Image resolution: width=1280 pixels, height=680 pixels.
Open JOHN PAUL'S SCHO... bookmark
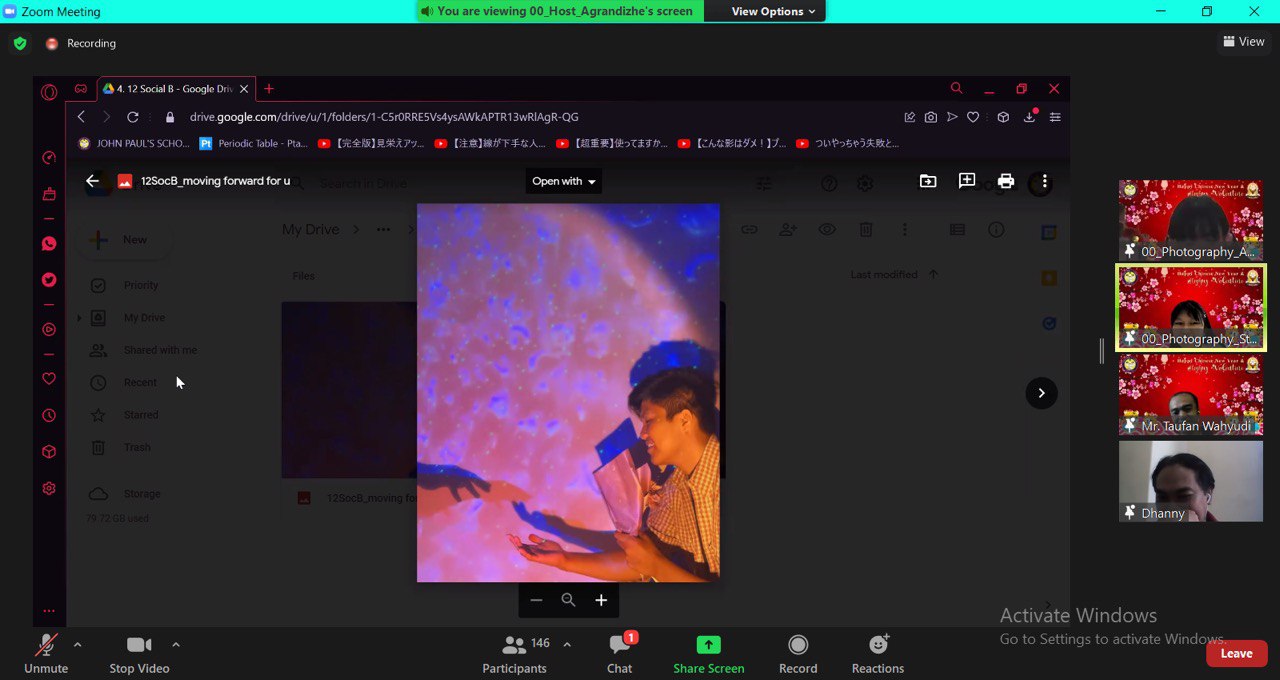(134, 143)
